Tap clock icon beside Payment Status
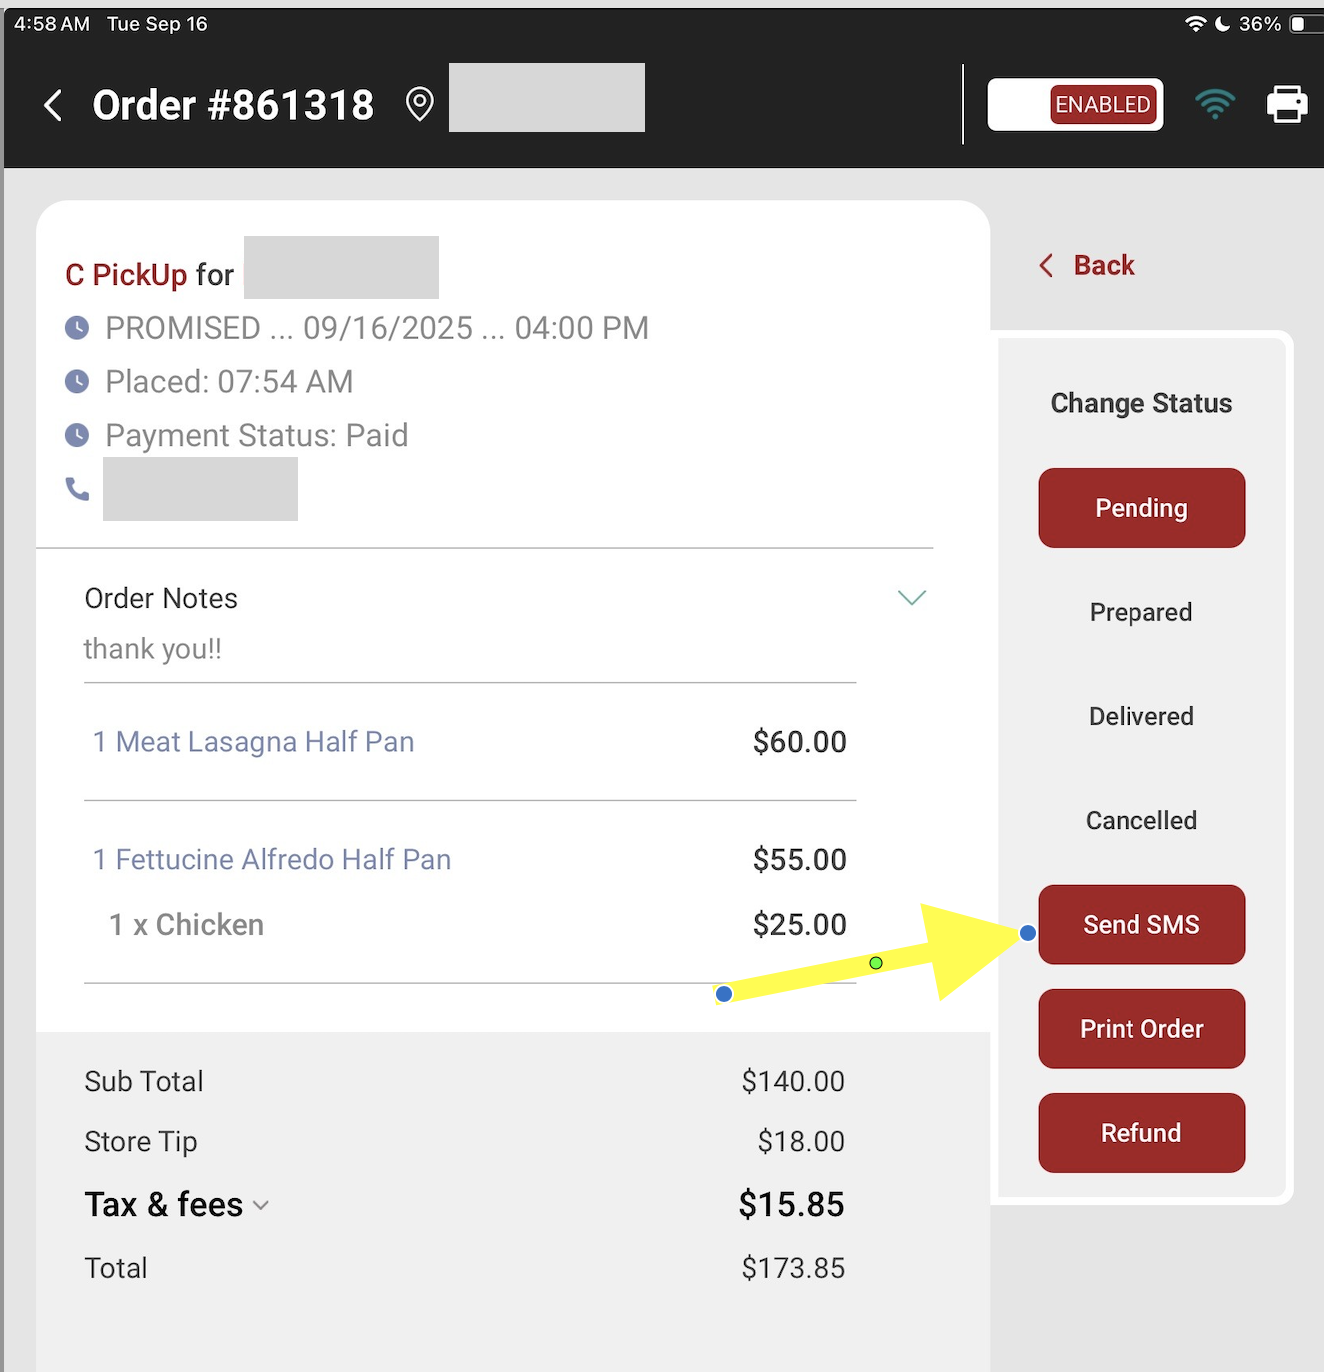Viewport: 1324px width, 1372px height. [x=77, y=435]
